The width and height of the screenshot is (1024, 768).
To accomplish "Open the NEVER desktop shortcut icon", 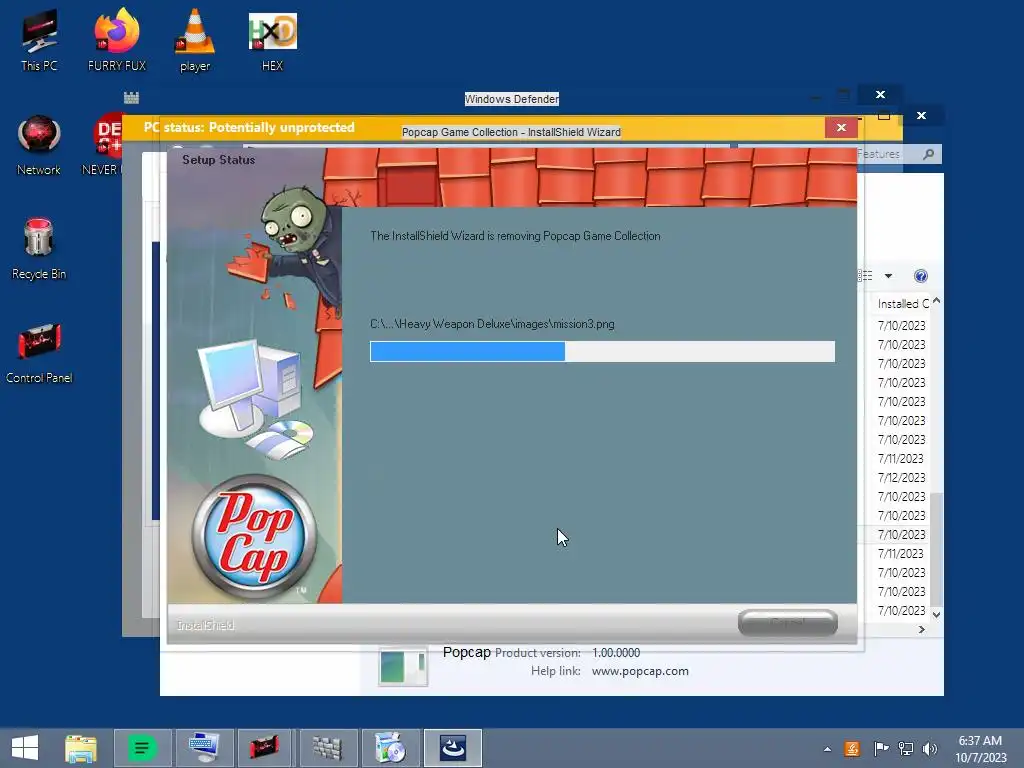I will click(x=104, y=145).
